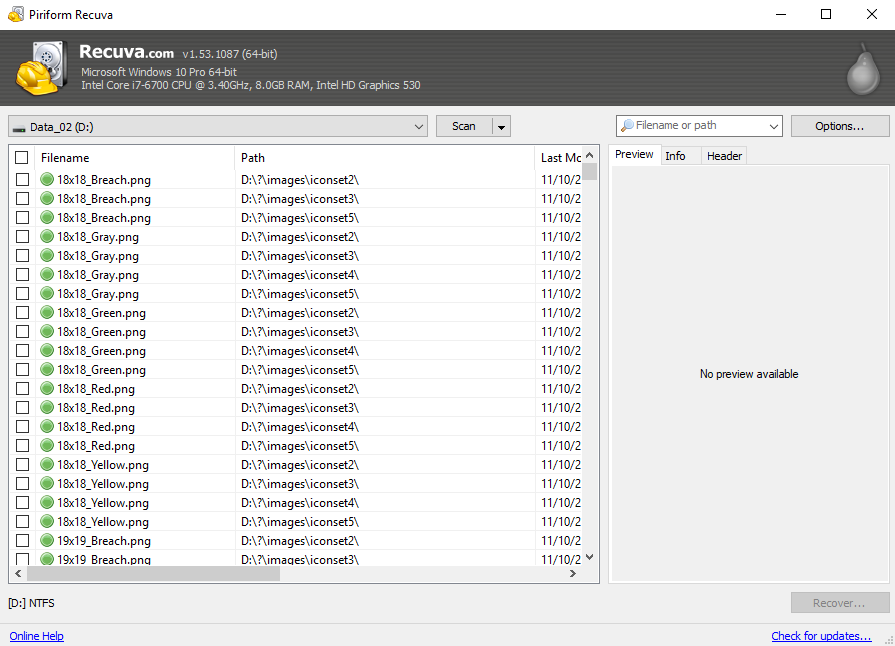Open the Filename or path dropdown arrow
The width and height of the screenshot is (895, 646).
click(773, 126)
